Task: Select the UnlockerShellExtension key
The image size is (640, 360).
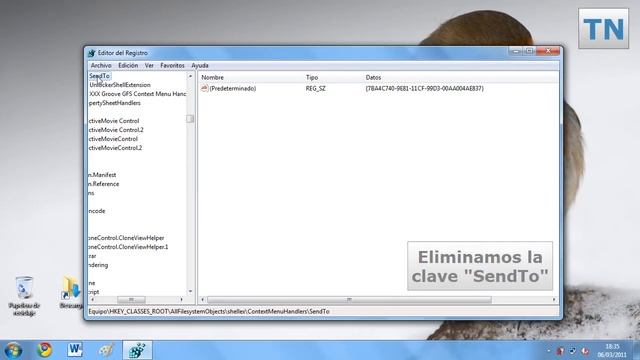Action: 120,85
